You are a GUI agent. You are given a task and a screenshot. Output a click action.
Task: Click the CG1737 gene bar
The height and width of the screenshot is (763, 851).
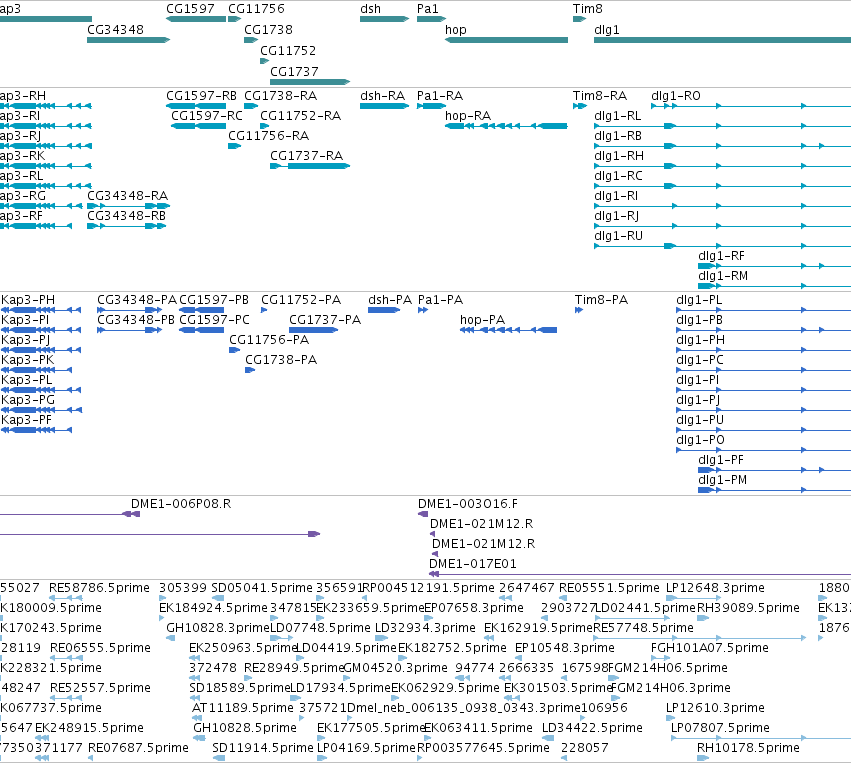(310, 82)
